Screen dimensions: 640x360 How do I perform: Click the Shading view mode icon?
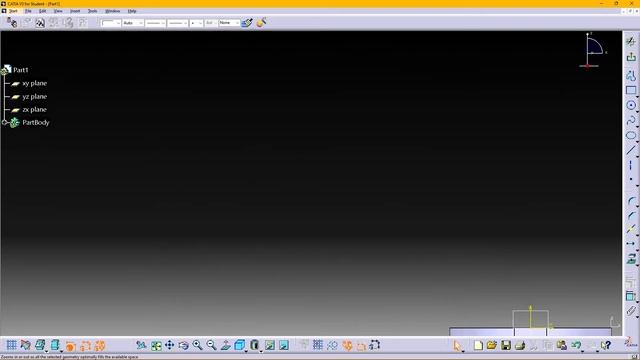coord(254,345)
